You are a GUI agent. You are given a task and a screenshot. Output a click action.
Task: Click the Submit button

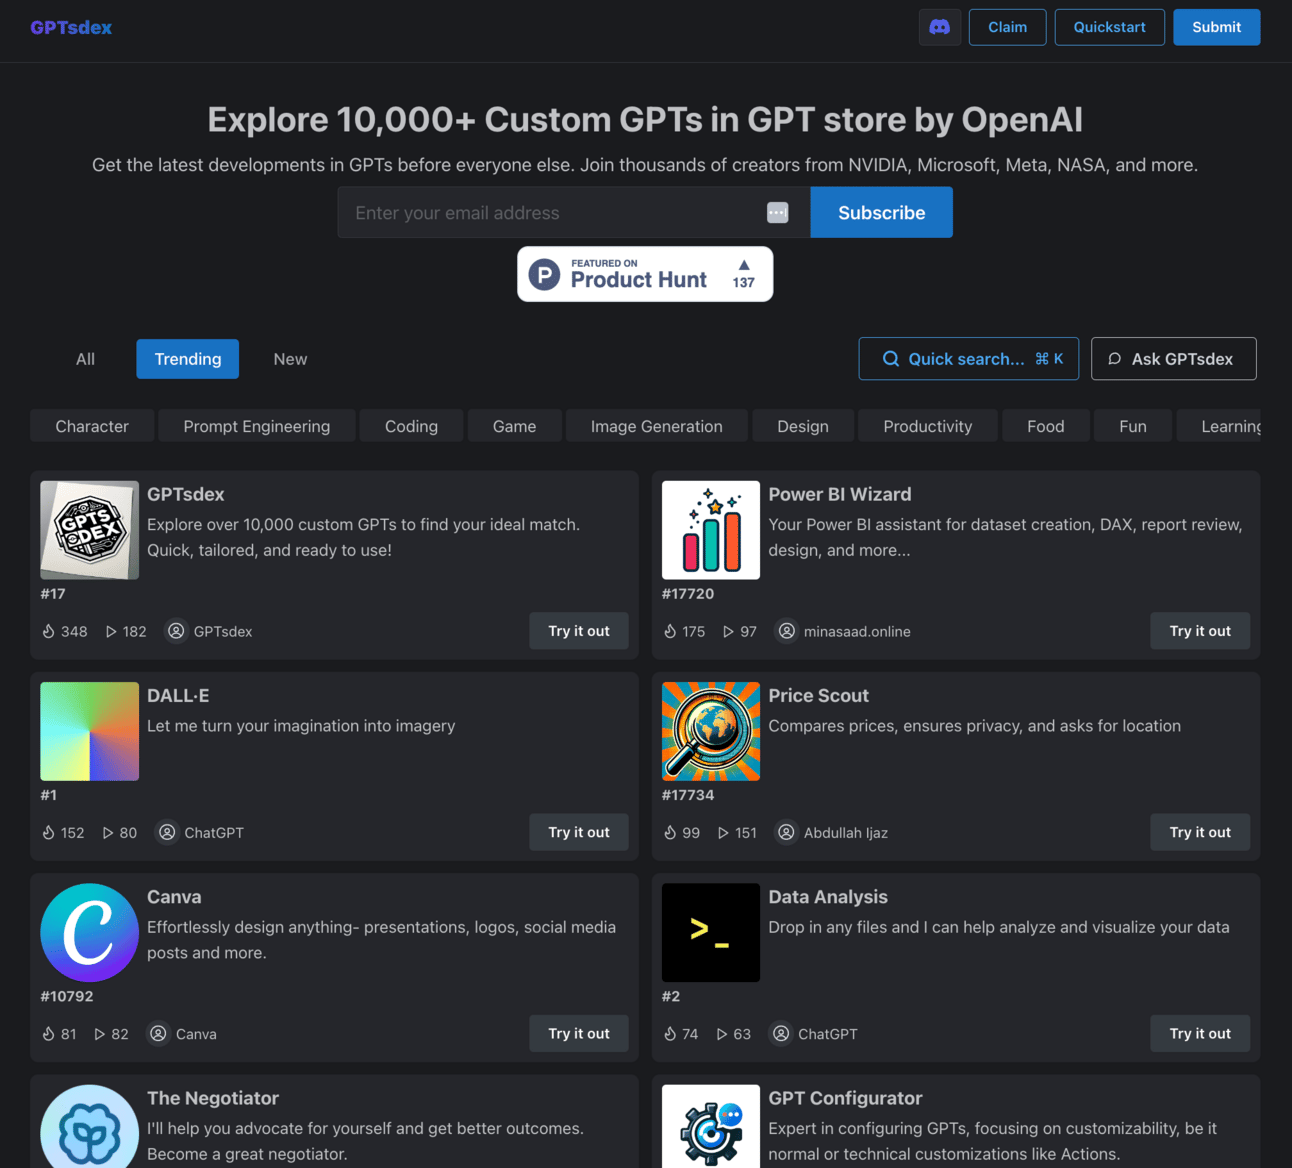1217,27
